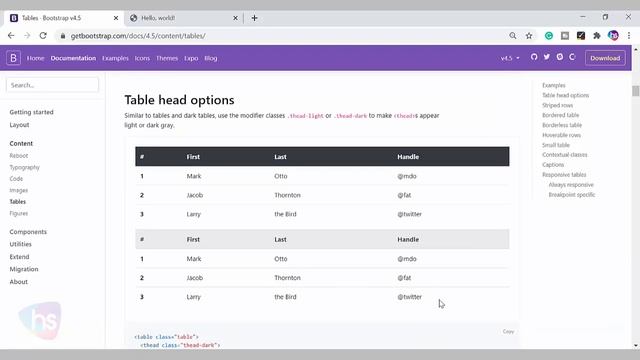Open the Chrome profile avatar

click(613, 36)
